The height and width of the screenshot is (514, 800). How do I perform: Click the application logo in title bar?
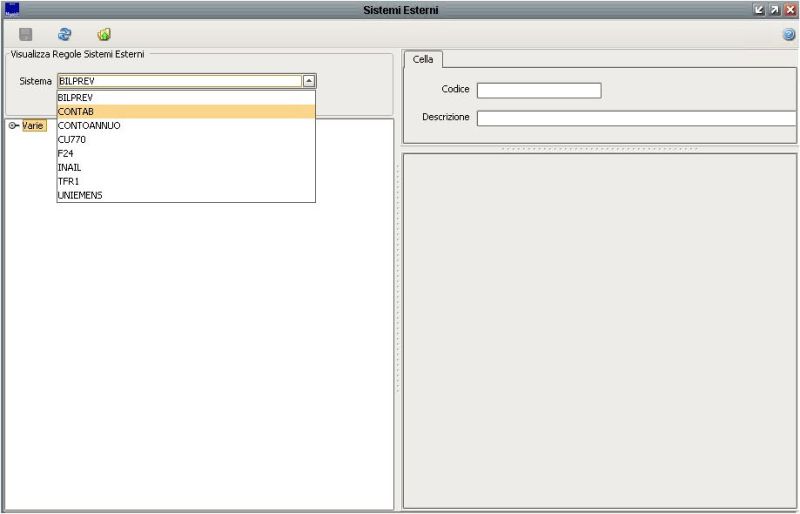[12, 10]
